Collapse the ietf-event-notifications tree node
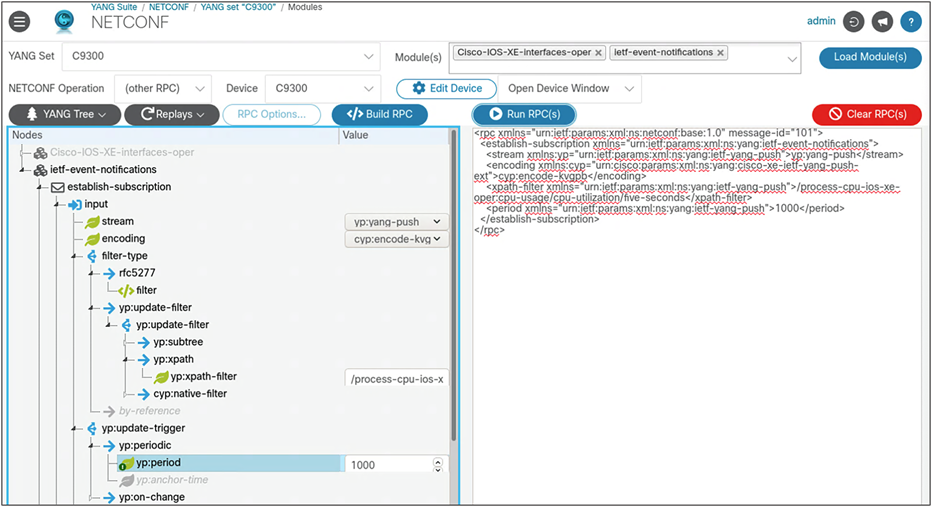932x507 pixels. click(23, 171)
